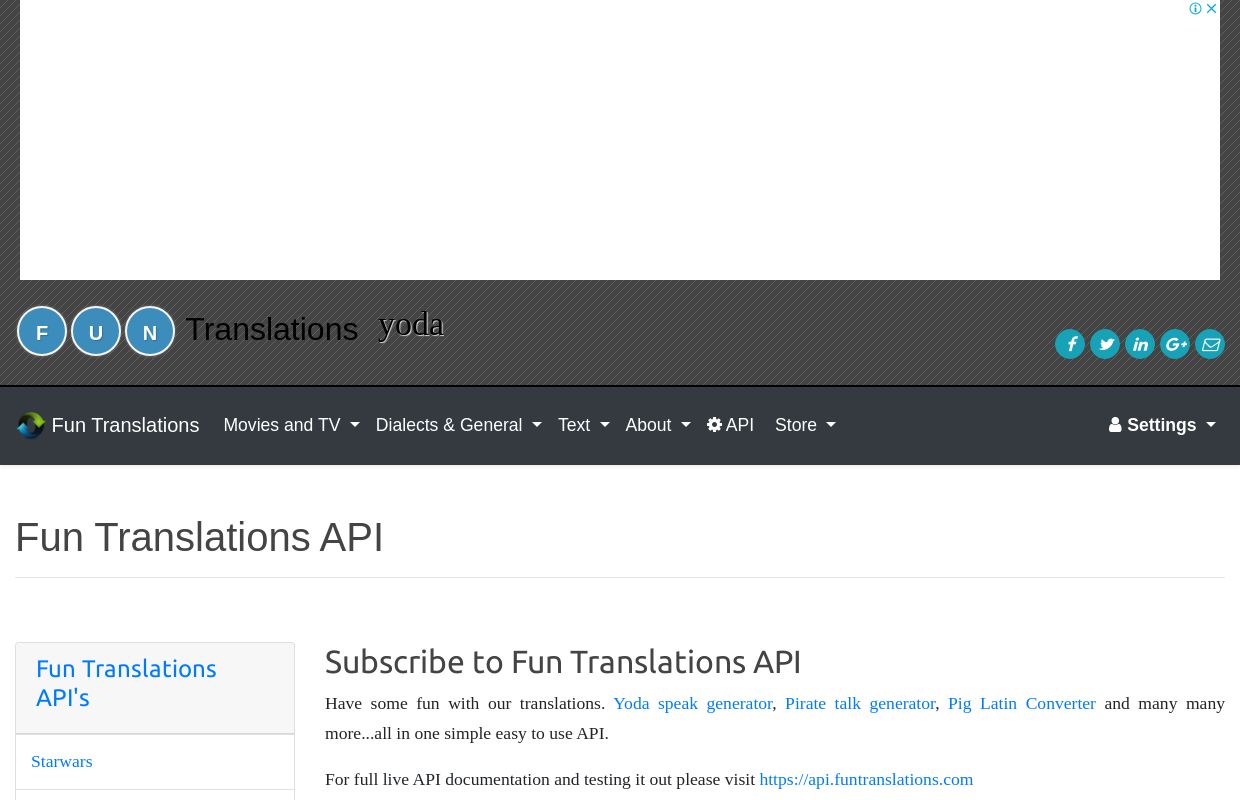Click the F letter circle logo

[x=42, y=331]
